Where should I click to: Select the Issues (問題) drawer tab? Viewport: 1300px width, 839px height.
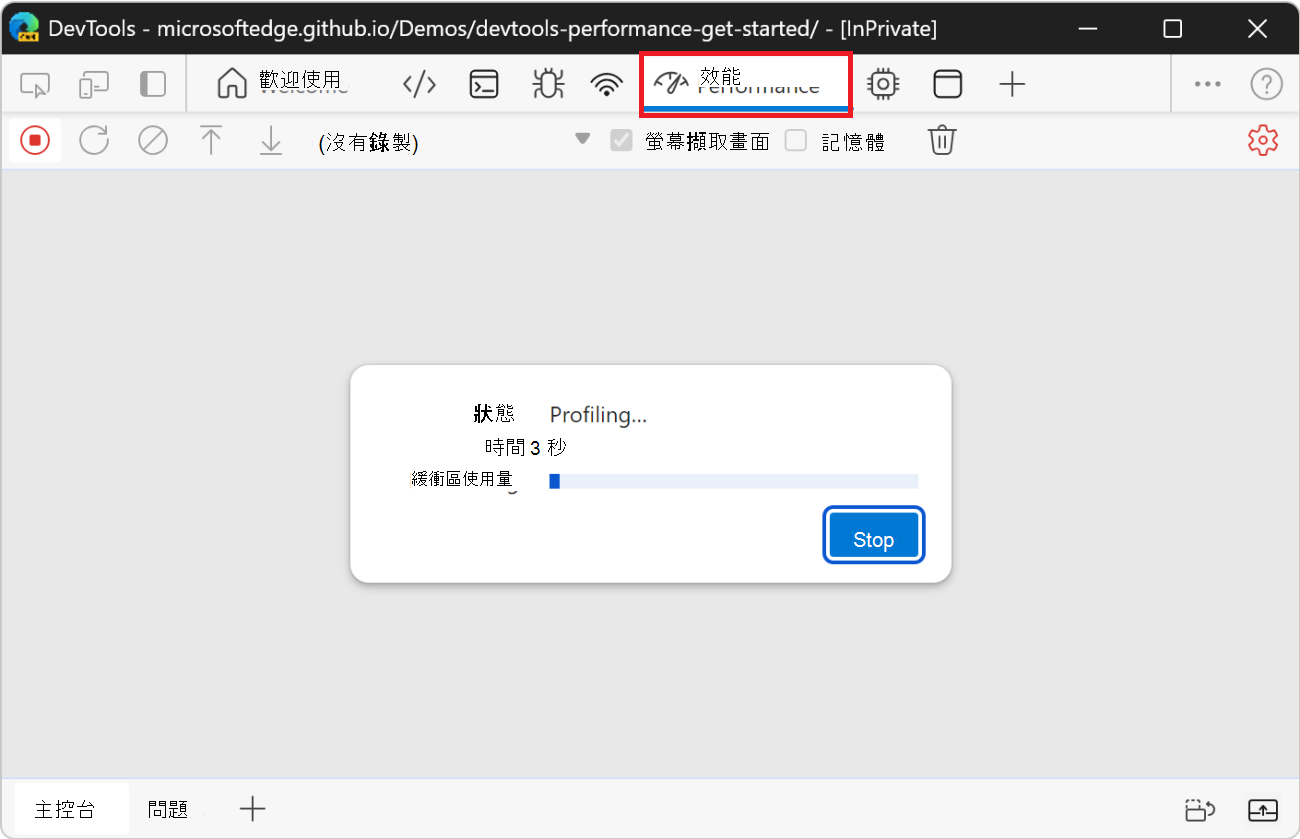pos(168,809)
